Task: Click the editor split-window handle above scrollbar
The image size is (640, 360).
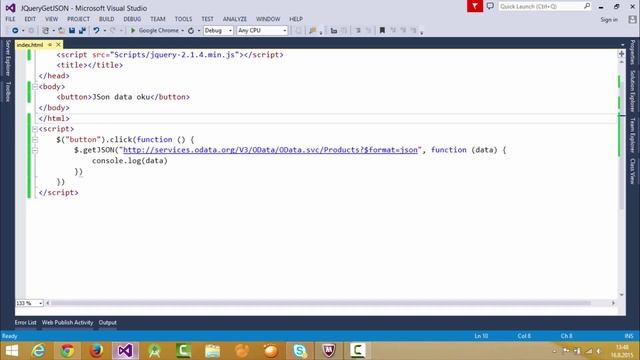Action: click(621, 53)
